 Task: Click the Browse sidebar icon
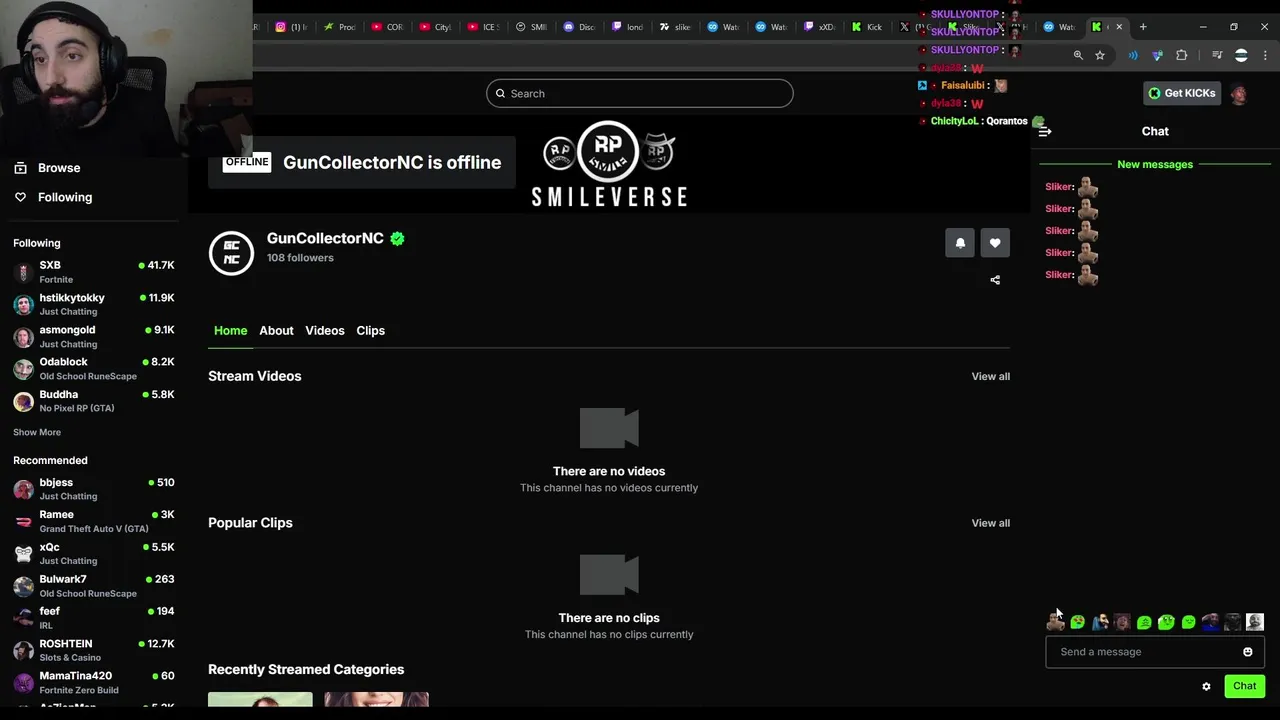[x=20, y=168]
